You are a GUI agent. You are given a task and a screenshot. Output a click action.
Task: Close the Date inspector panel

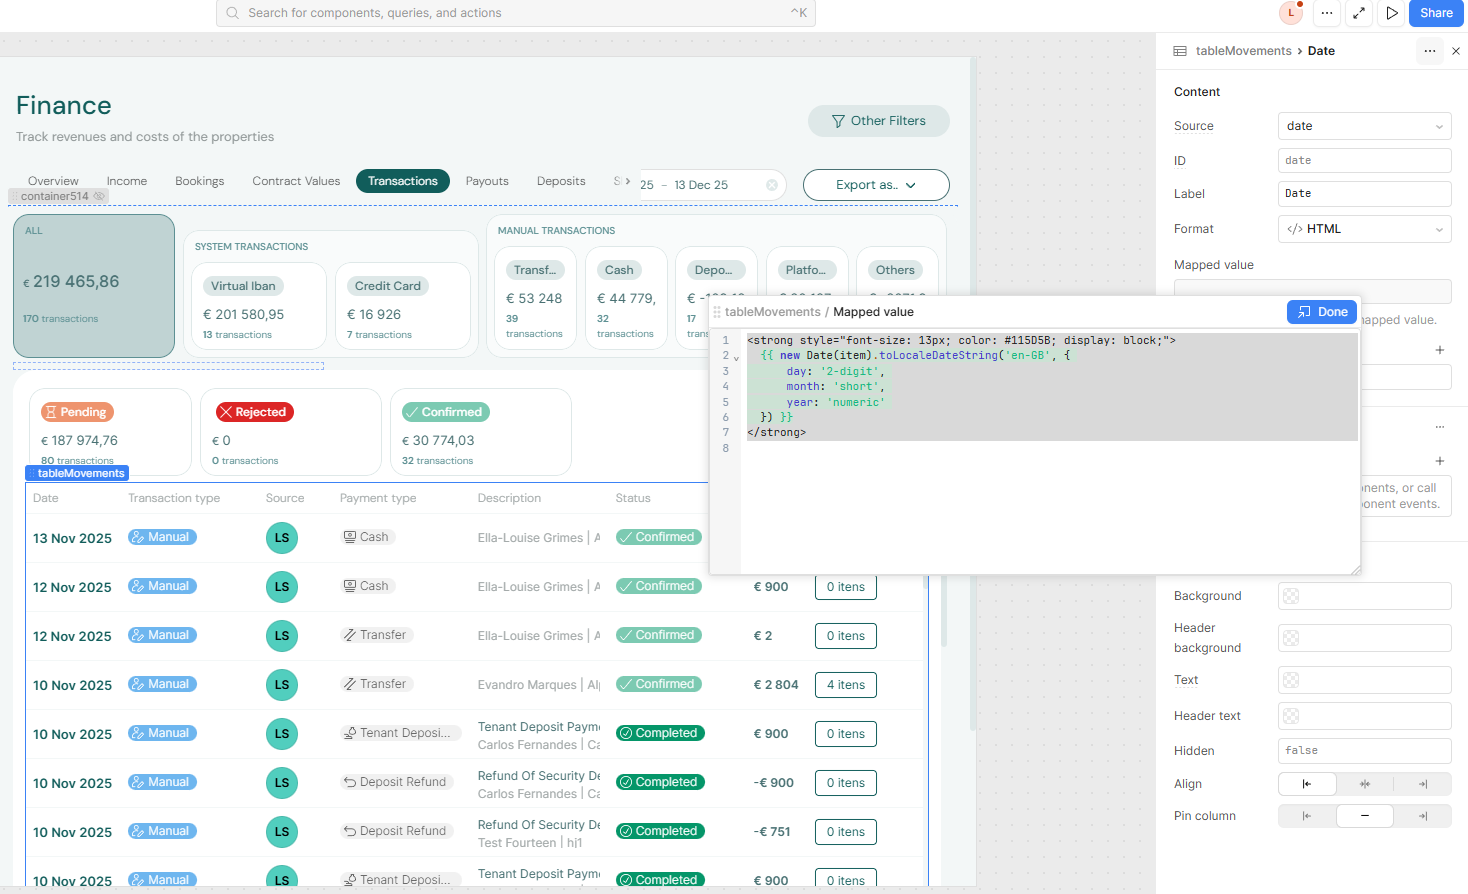point(1456,51)
